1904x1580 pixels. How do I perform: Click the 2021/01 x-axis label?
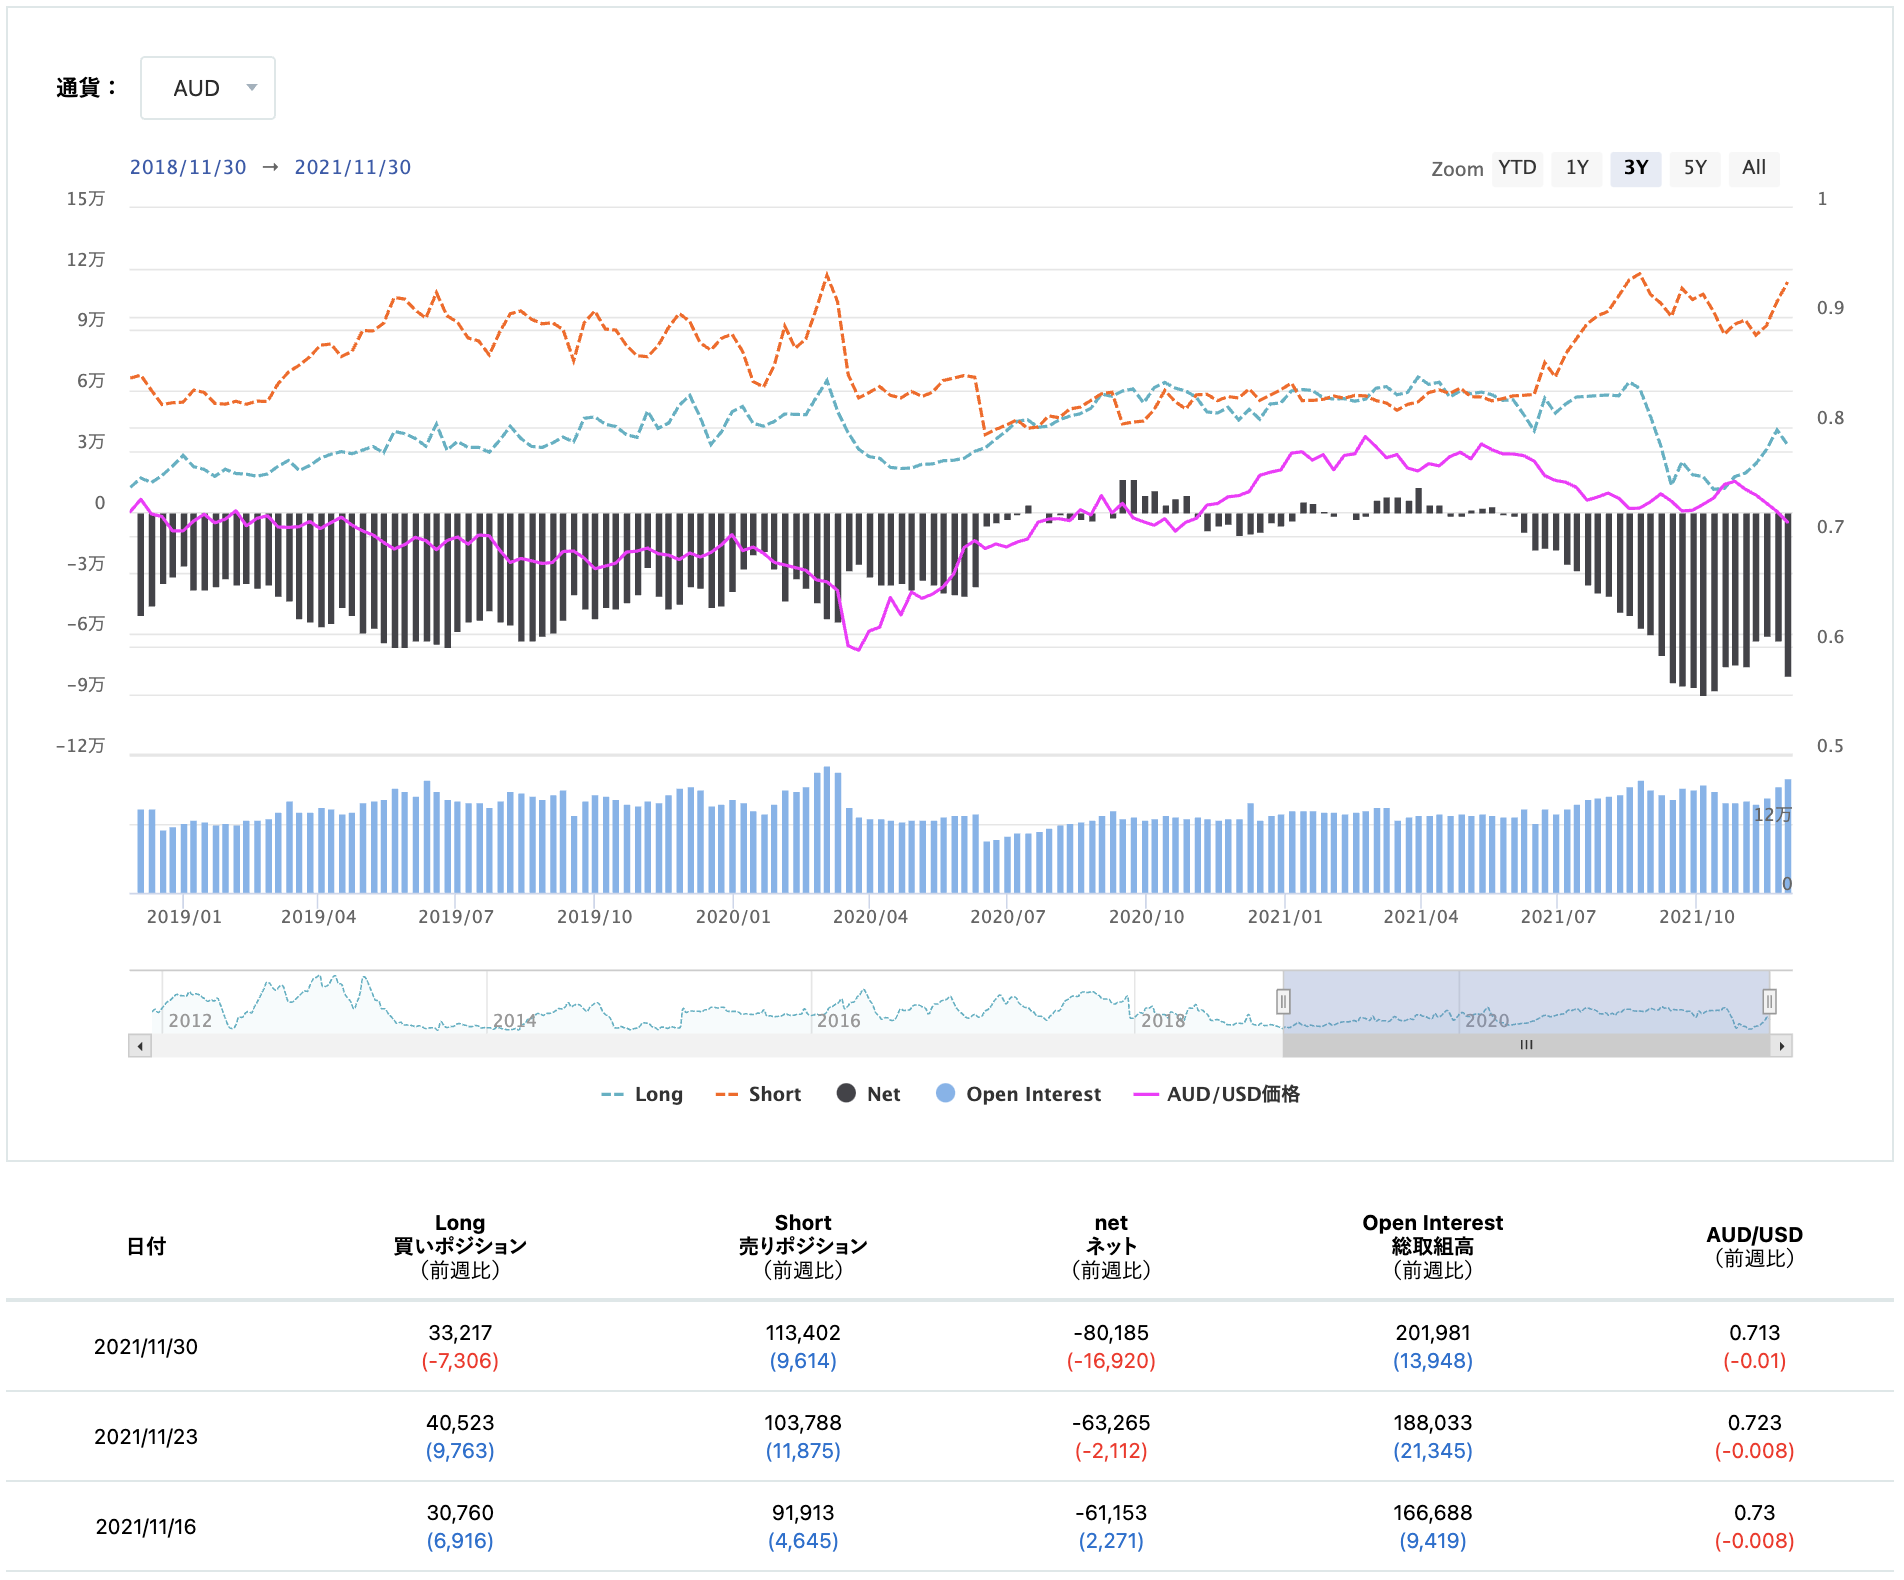(x=1285, y=916)
